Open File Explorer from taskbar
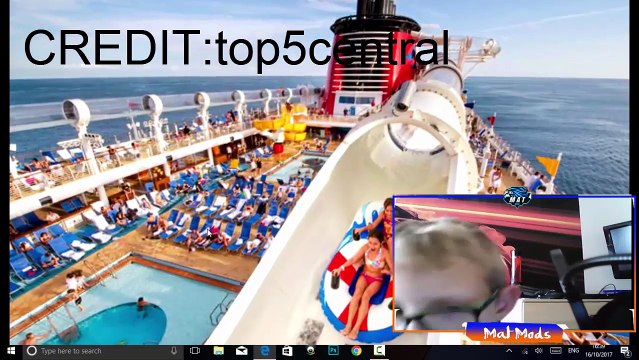Viewport: 639px width, 360px height. click(218, 351)
